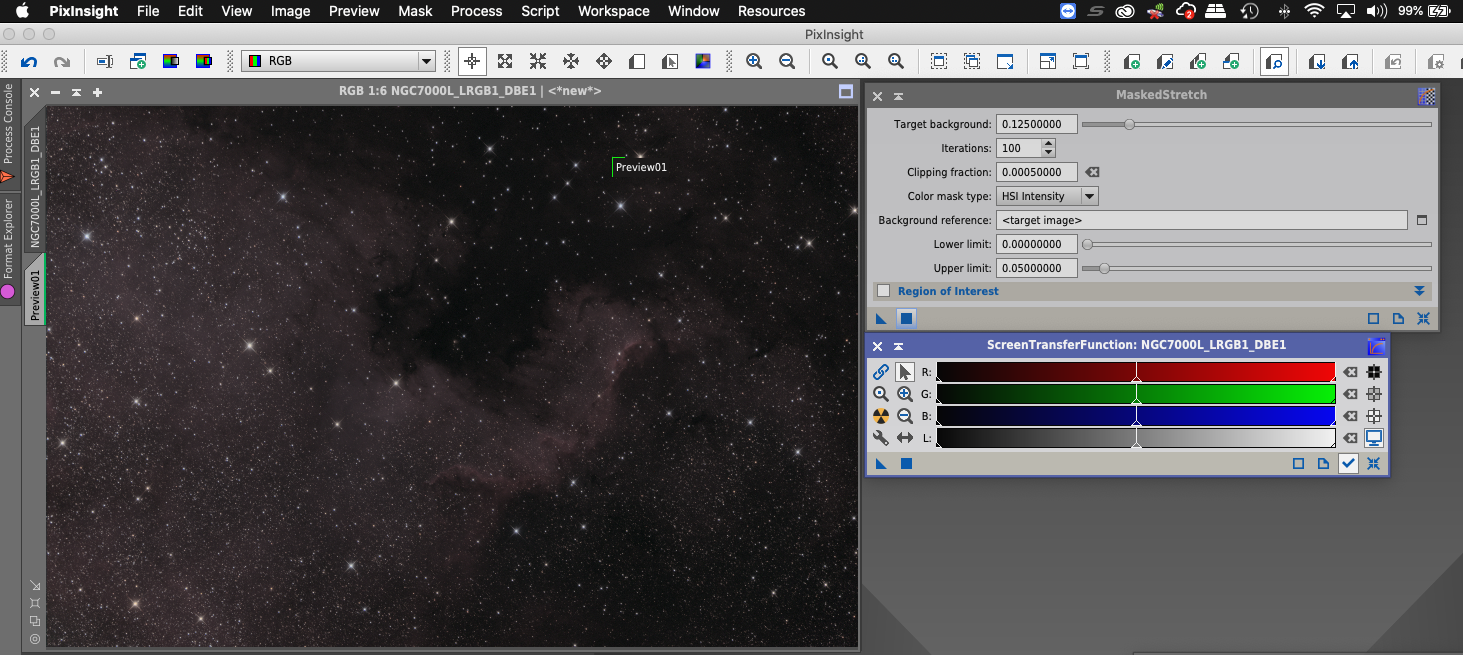
Task: Click the link RGB channels chain icon
Action: pos(880,372)
